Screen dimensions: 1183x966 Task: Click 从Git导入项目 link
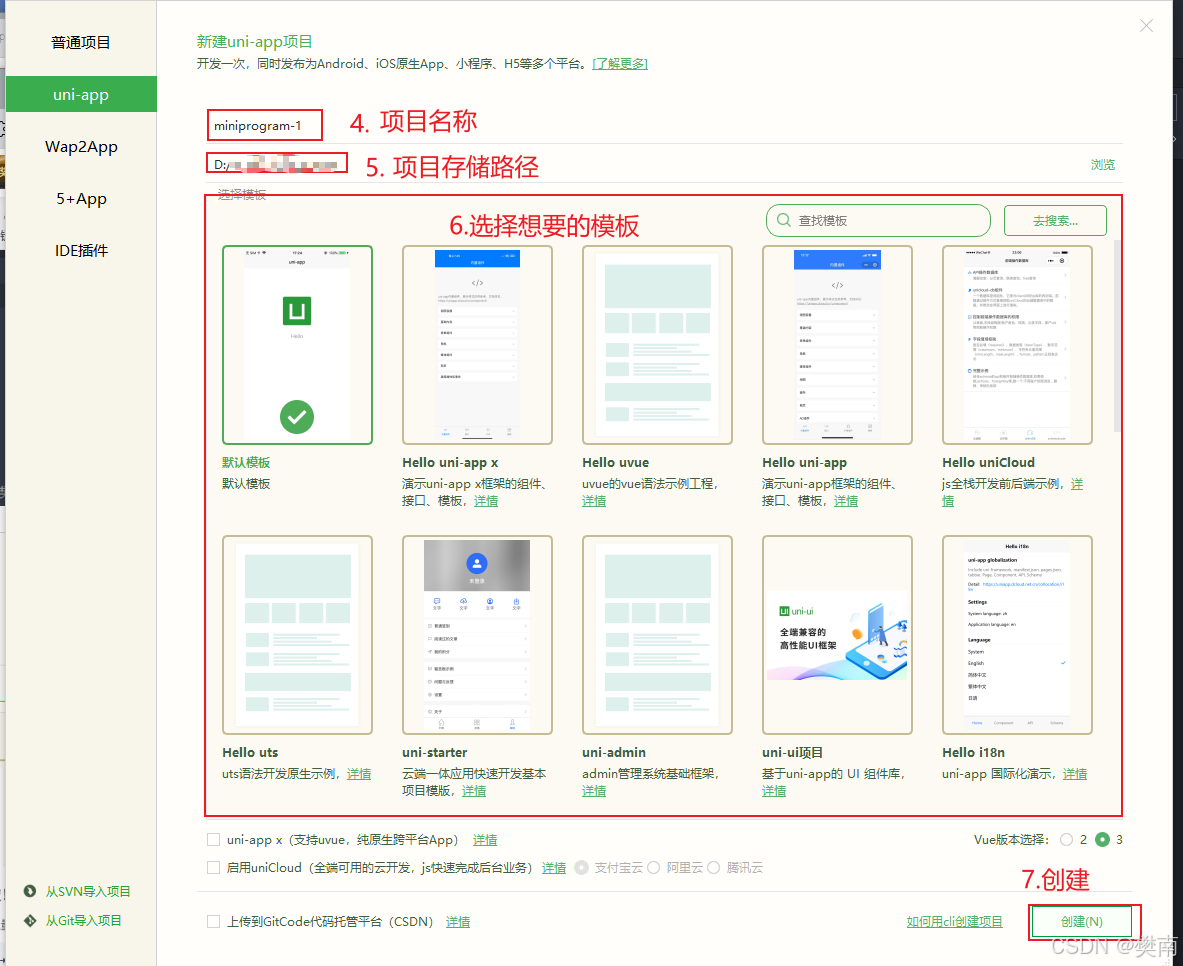click(x=84, y=921)
